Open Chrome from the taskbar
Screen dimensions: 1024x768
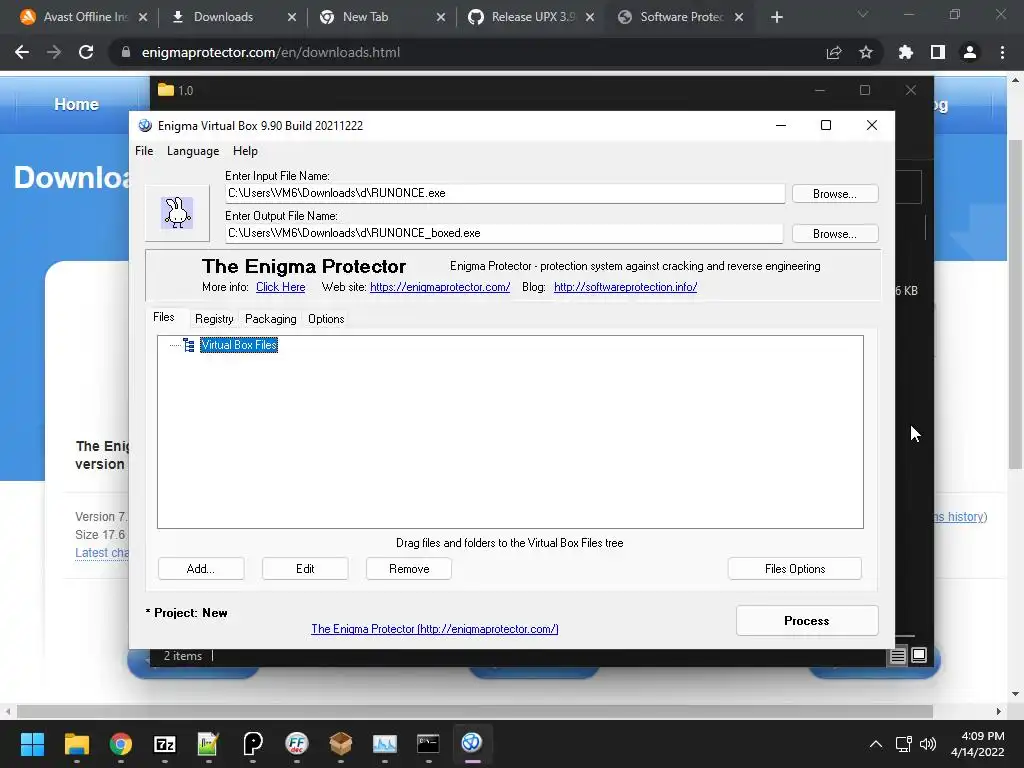(121, 744)
